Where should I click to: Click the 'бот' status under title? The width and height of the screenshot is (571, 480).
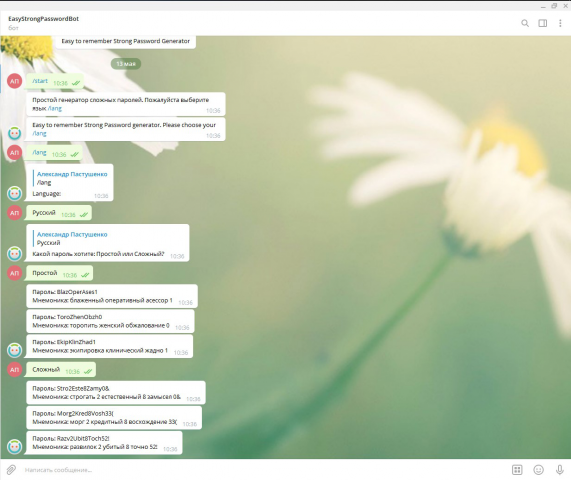coord(13,28)
